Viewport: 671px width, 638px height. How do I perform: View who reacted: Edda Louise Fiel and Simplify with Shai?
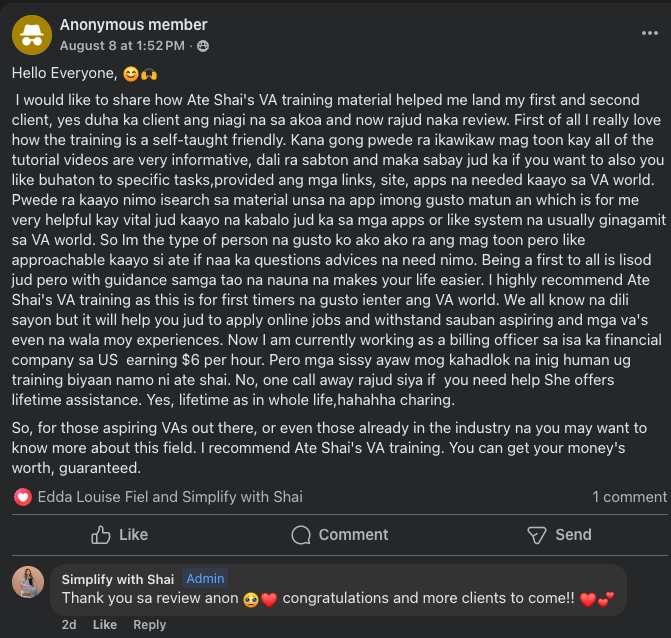click(x=170, y=497)
